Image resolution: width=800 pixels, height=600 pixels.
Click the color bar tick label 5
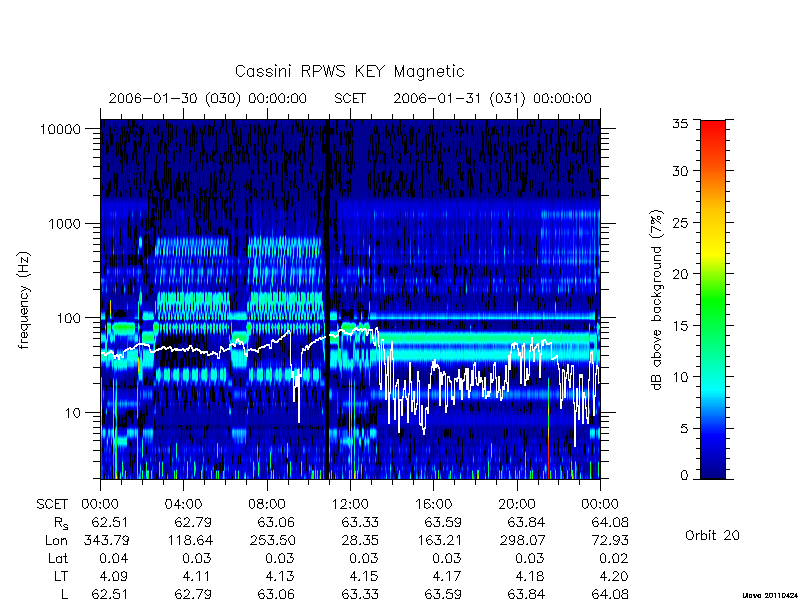684,429
